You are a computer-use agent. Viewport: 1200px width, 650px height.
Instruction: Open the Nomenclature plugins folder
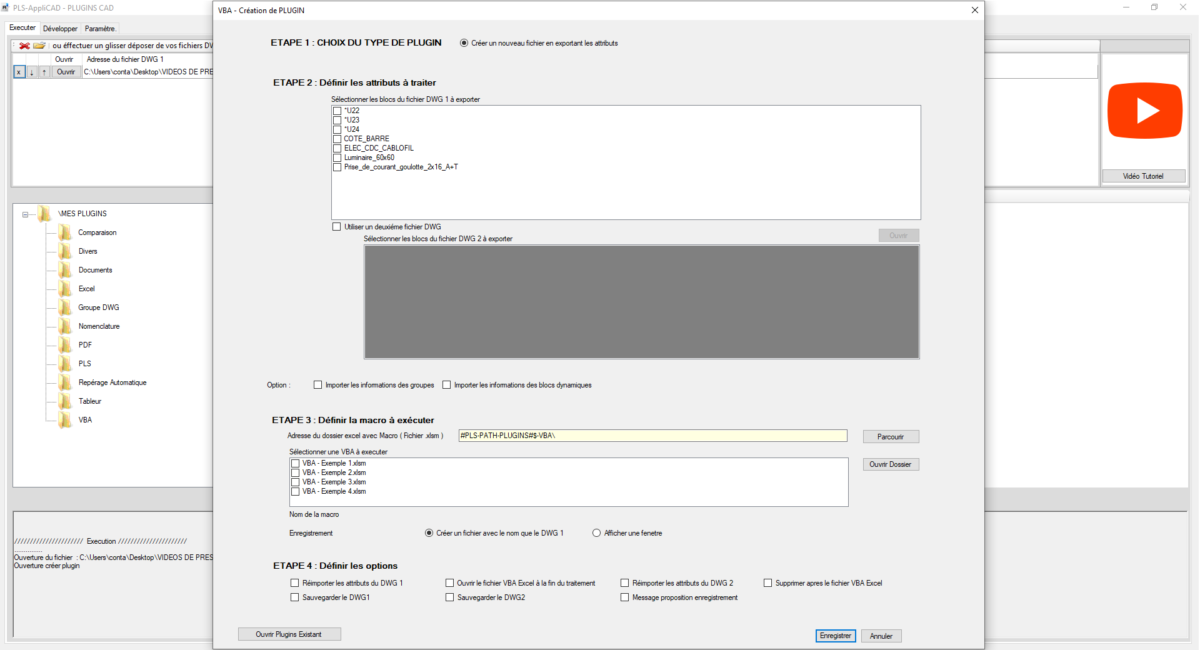point(99,325)
